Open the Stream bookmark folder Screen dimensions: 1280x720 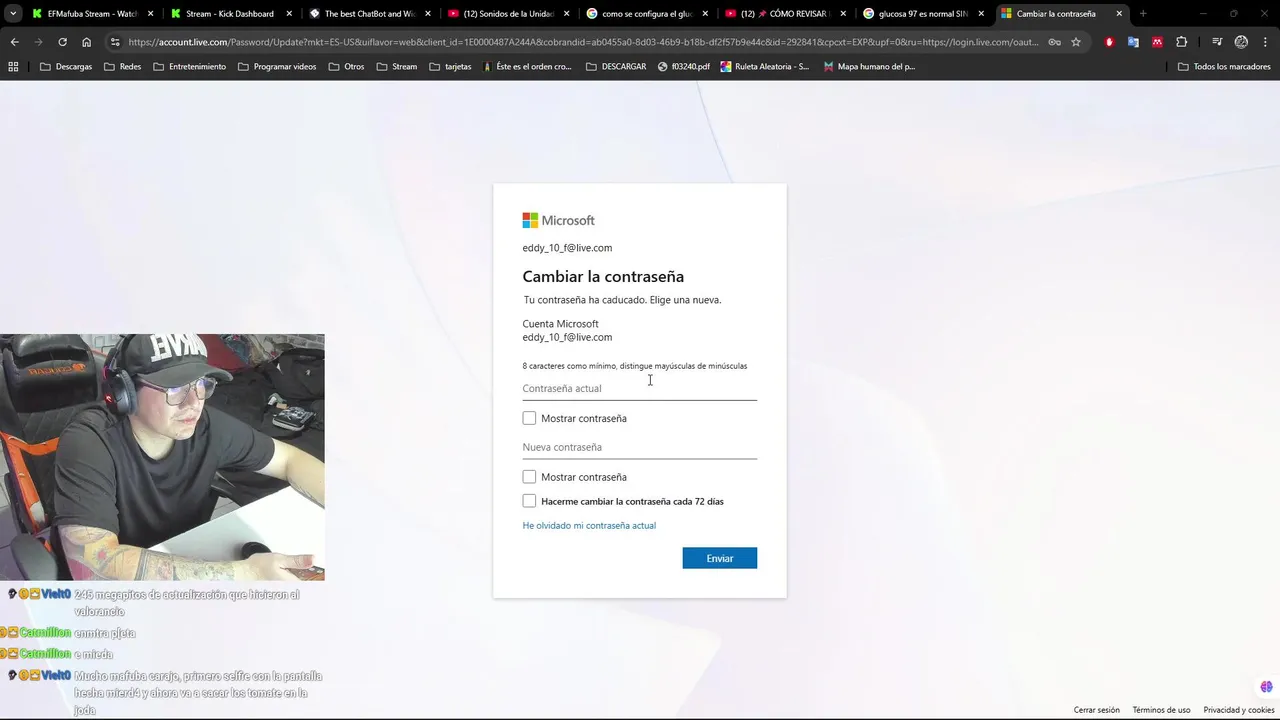click(396, 67)
